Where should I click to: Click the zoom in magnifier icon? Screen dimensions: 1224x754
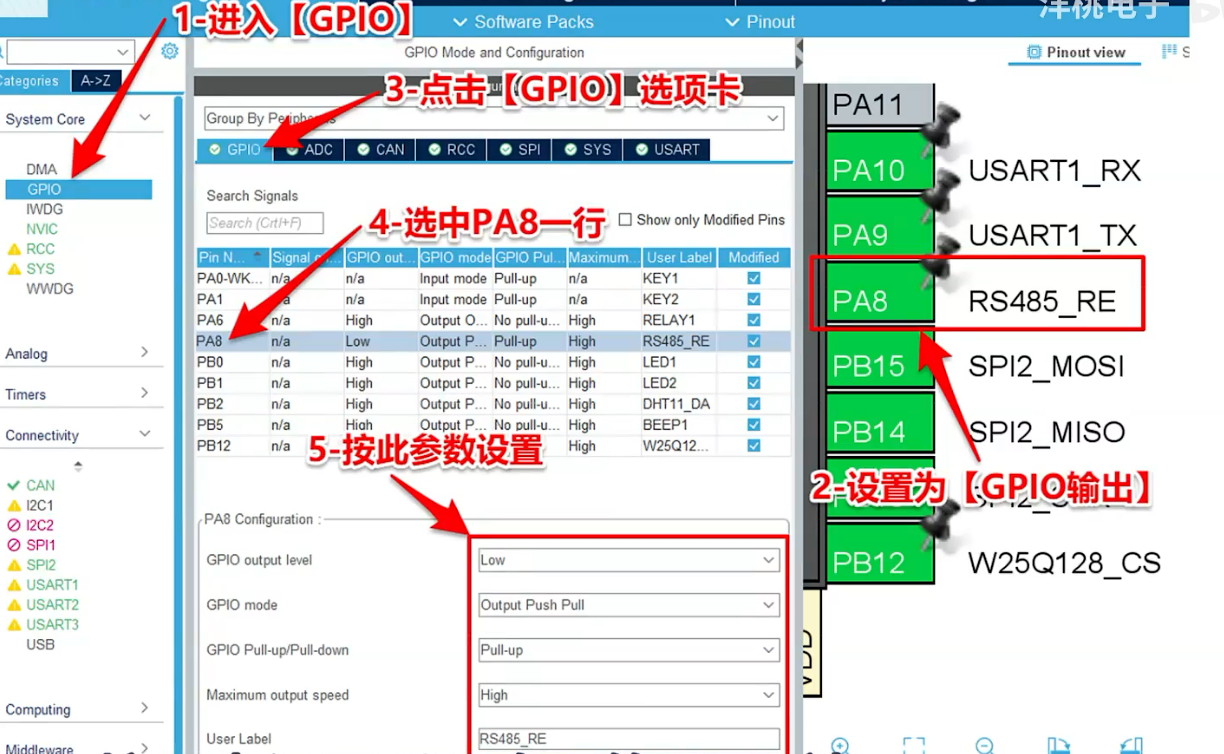click(x=840, y=746)
